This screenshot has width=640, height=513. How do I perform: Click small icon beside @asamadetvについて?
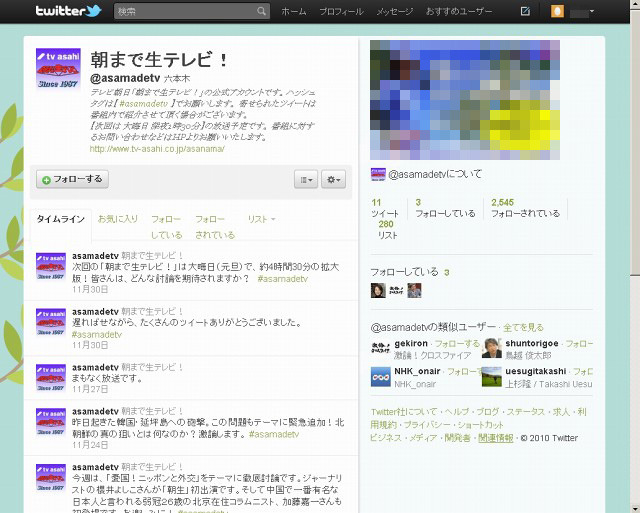[x=378, y=174]
